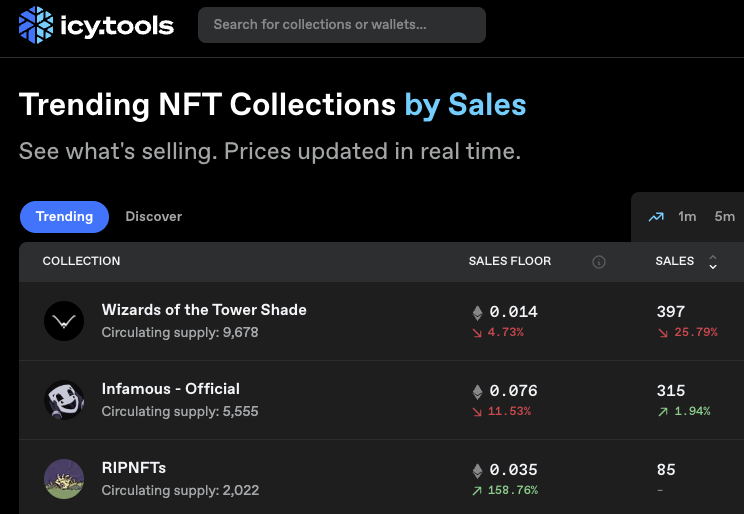Click the RIPNFTs collection avatar
This screenshot has height=514, width=744.
pyautogui.click(x=64, y=479)
